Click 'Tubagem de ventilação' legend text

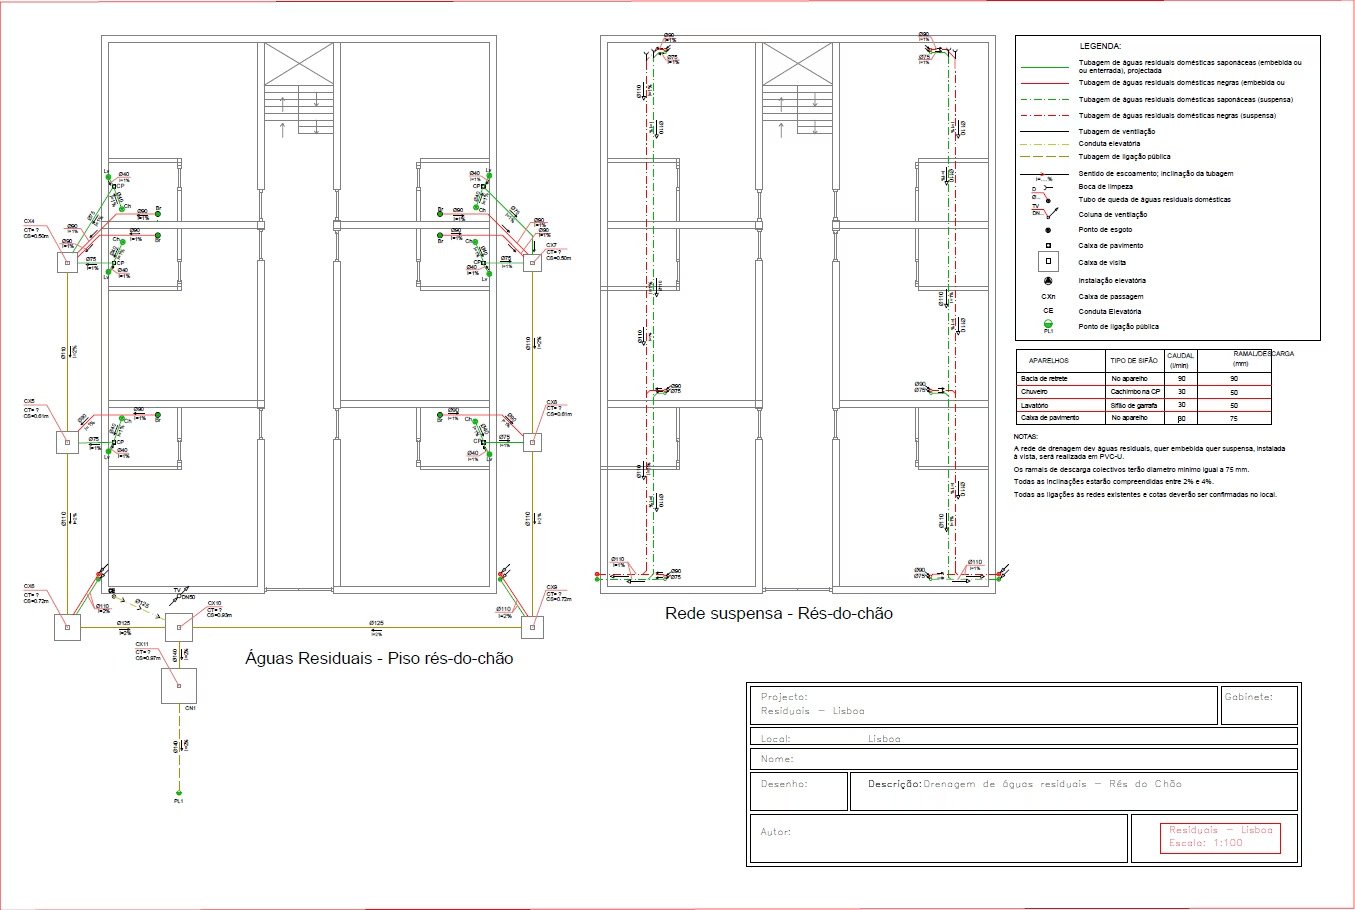(1117, 132)
